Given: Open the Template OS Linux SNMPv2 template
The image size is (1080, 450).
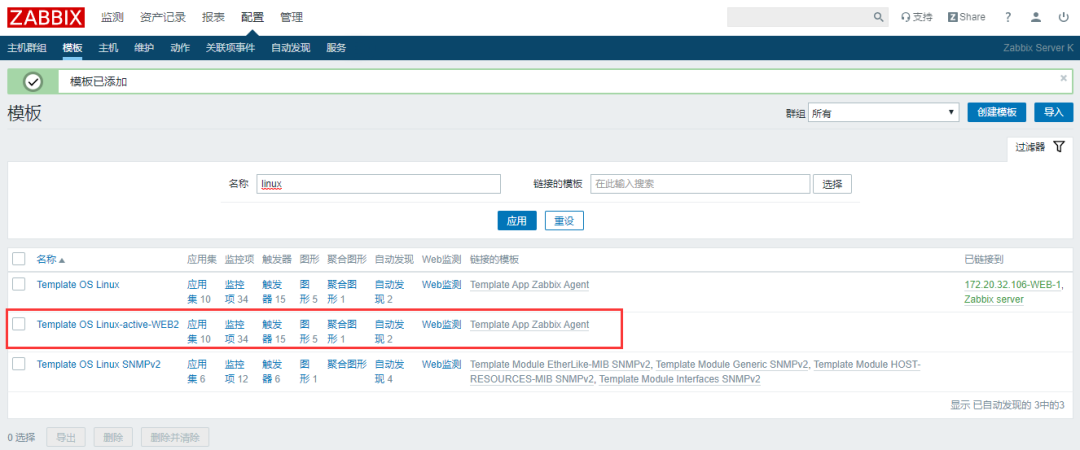Looking at the screenshot, I should click(98, 364).
